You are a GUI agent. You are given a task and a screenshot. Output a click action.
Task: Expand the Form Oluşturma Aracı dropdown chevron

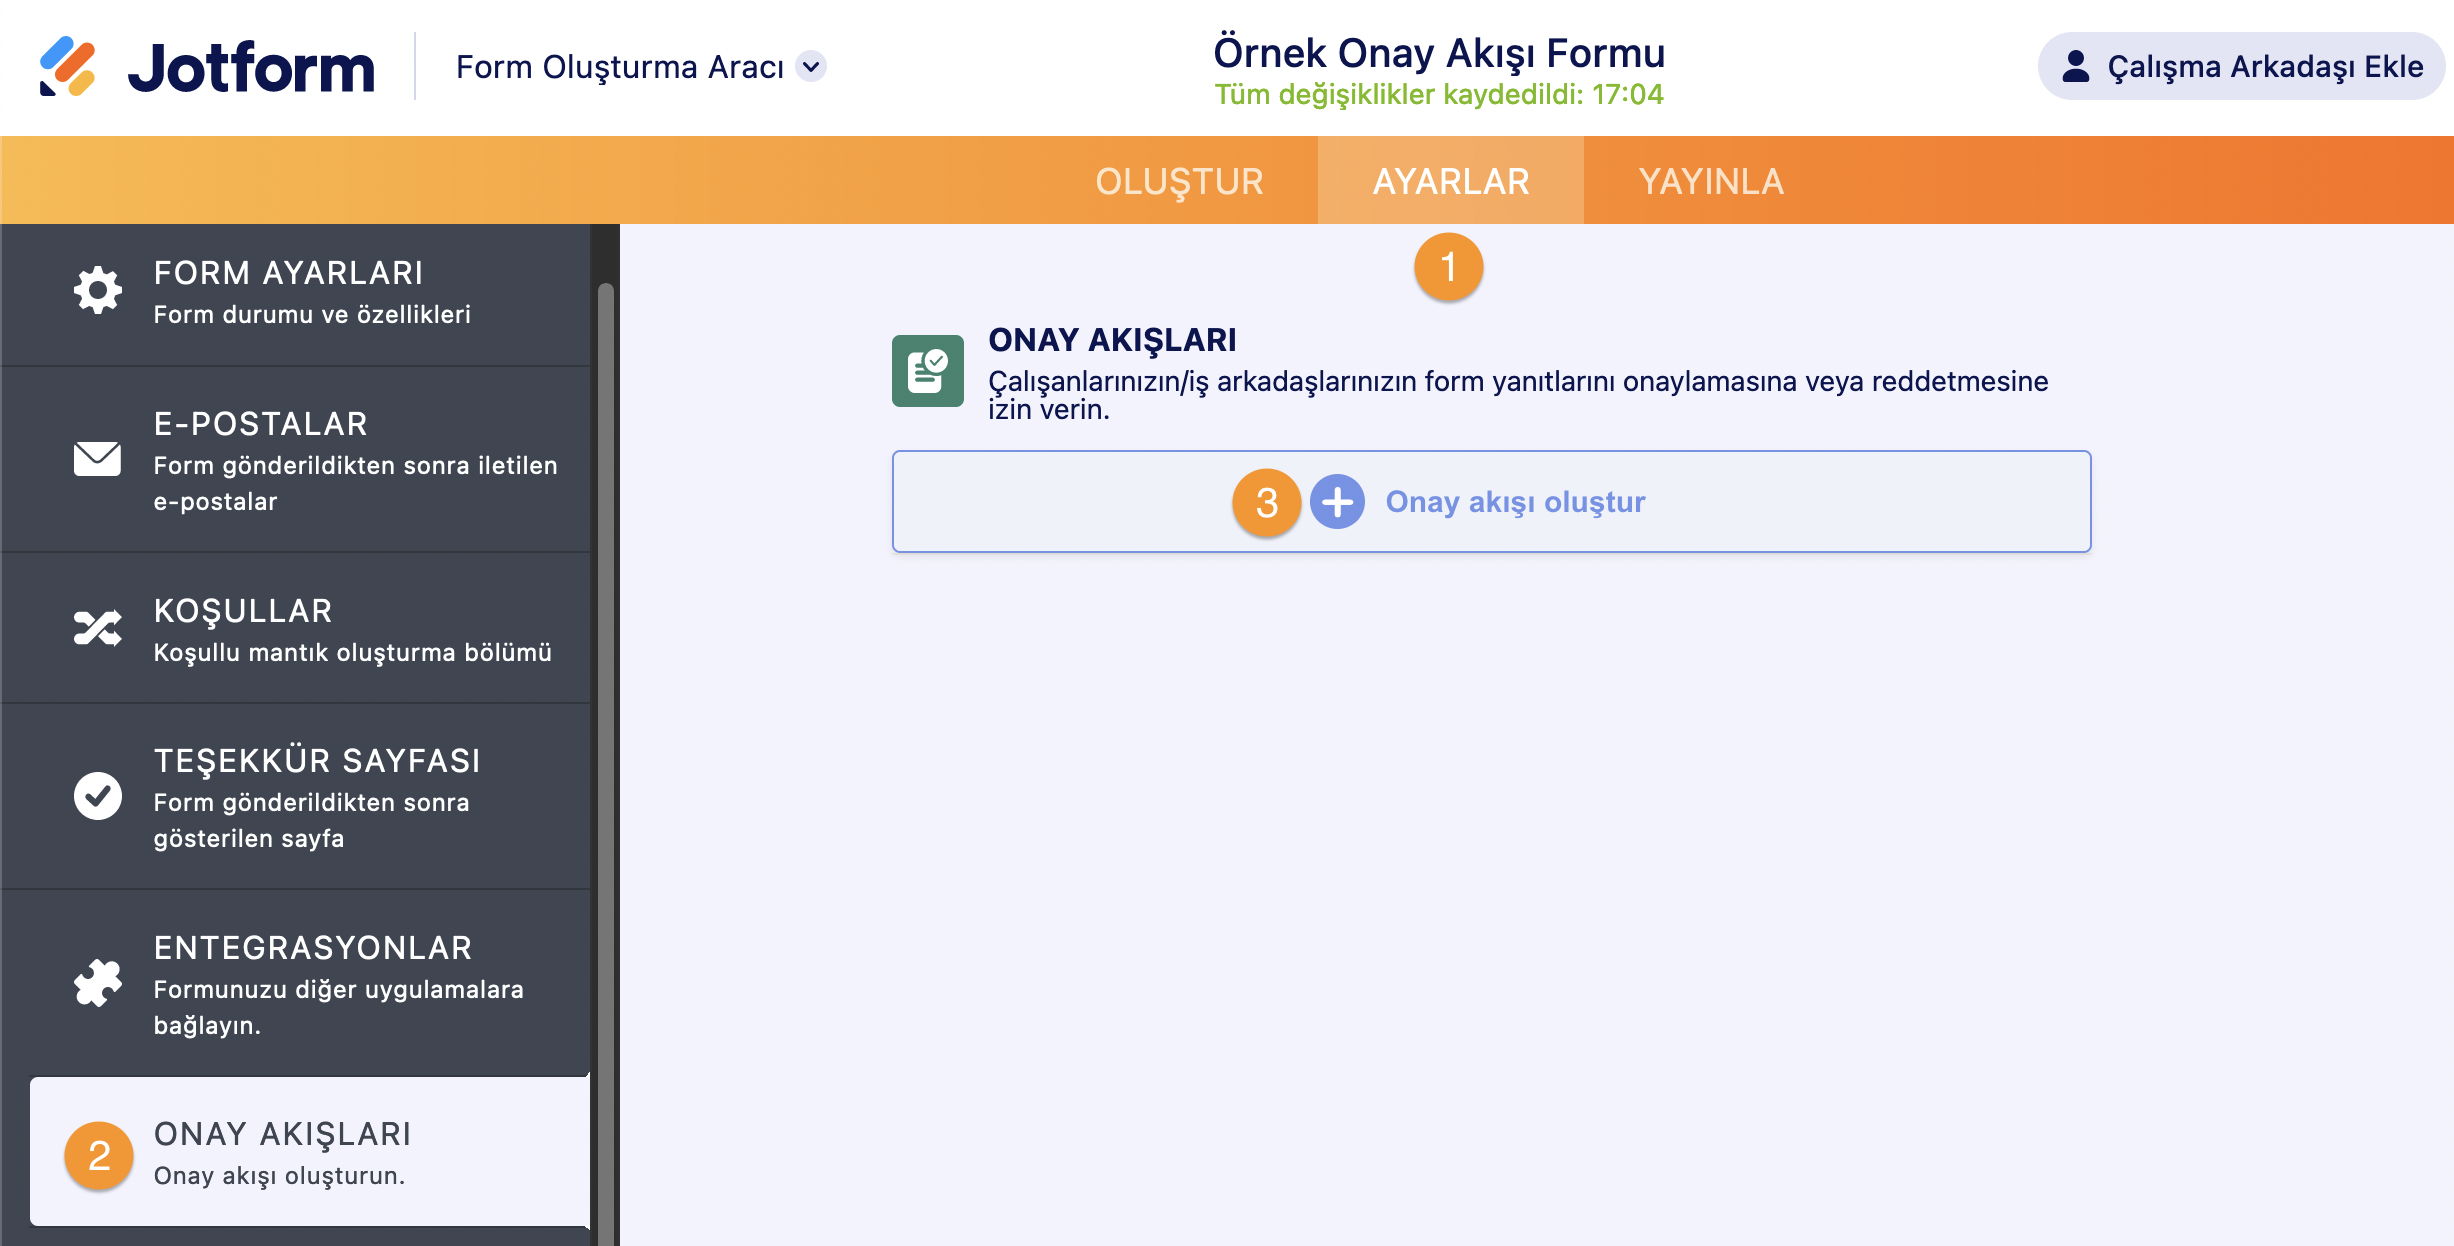pos(812,67)
